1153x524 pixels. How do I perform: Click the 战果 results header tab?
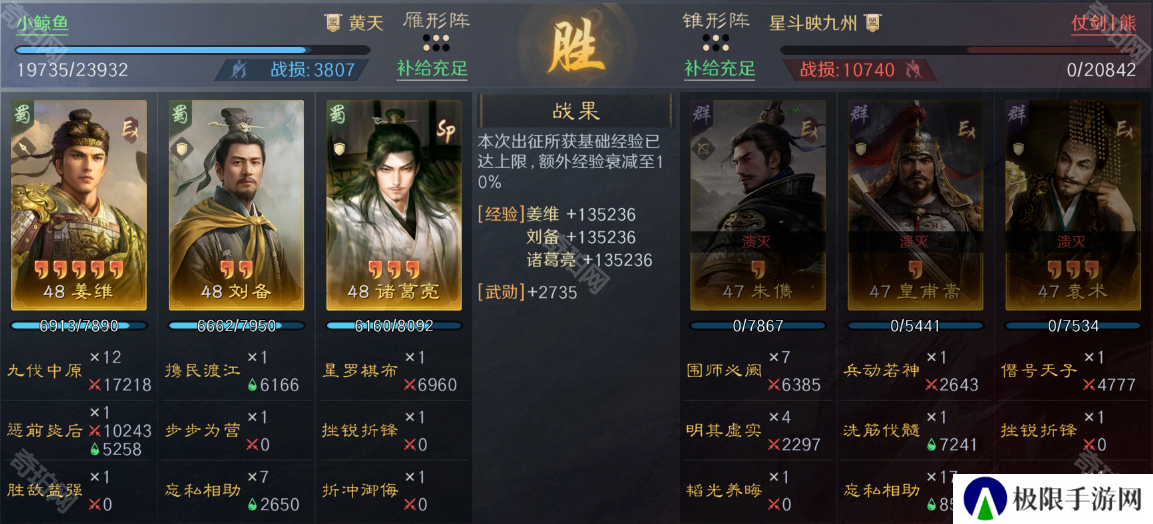[576, 111]
